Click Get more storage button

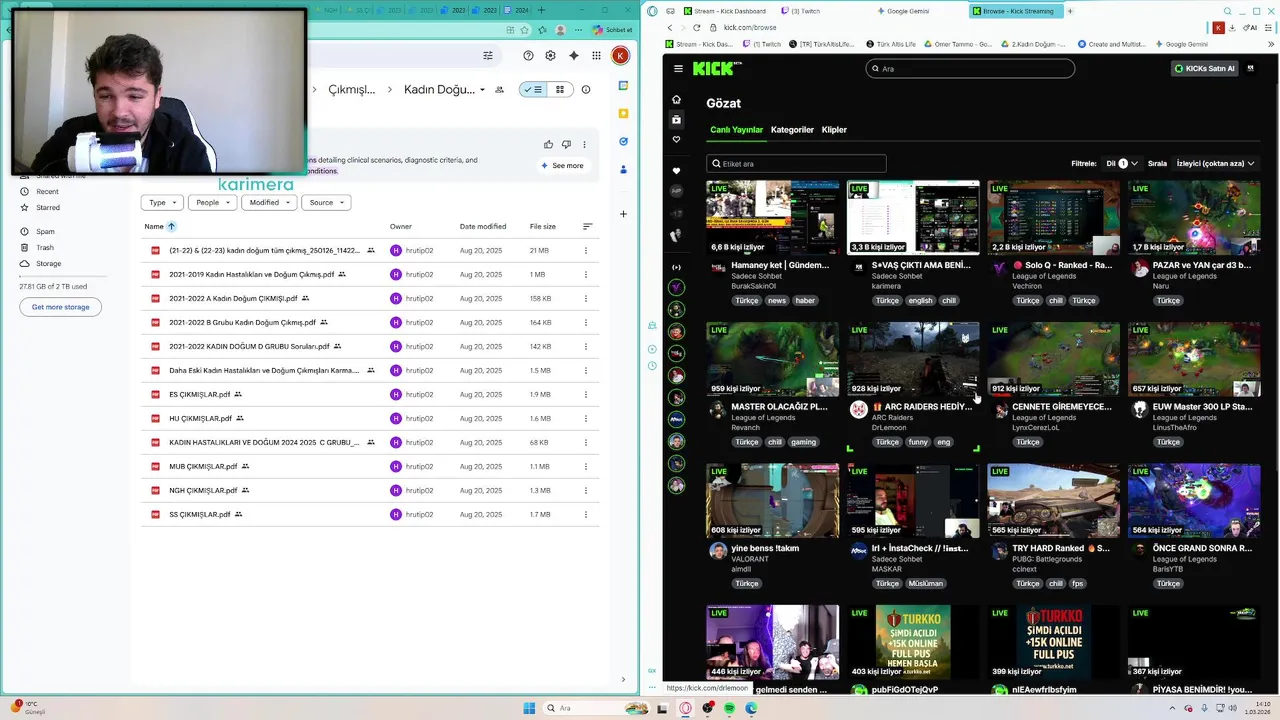[x=60, y=307]
